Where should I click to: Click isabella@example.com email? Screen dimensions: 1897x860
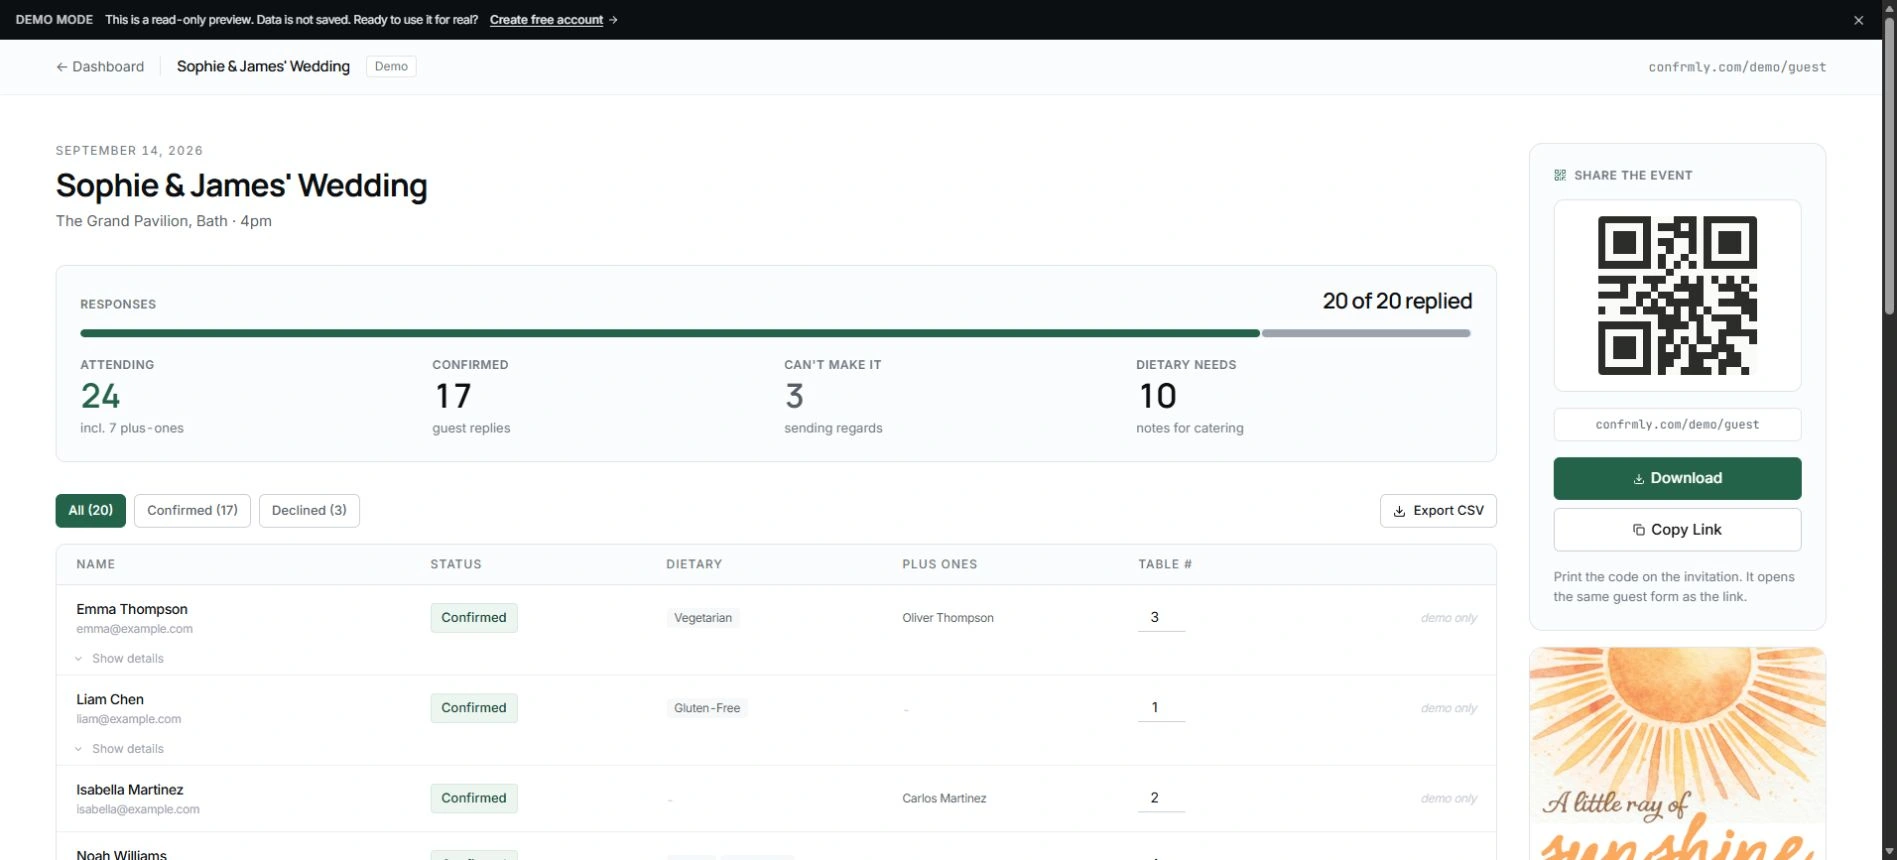[138, 809]
